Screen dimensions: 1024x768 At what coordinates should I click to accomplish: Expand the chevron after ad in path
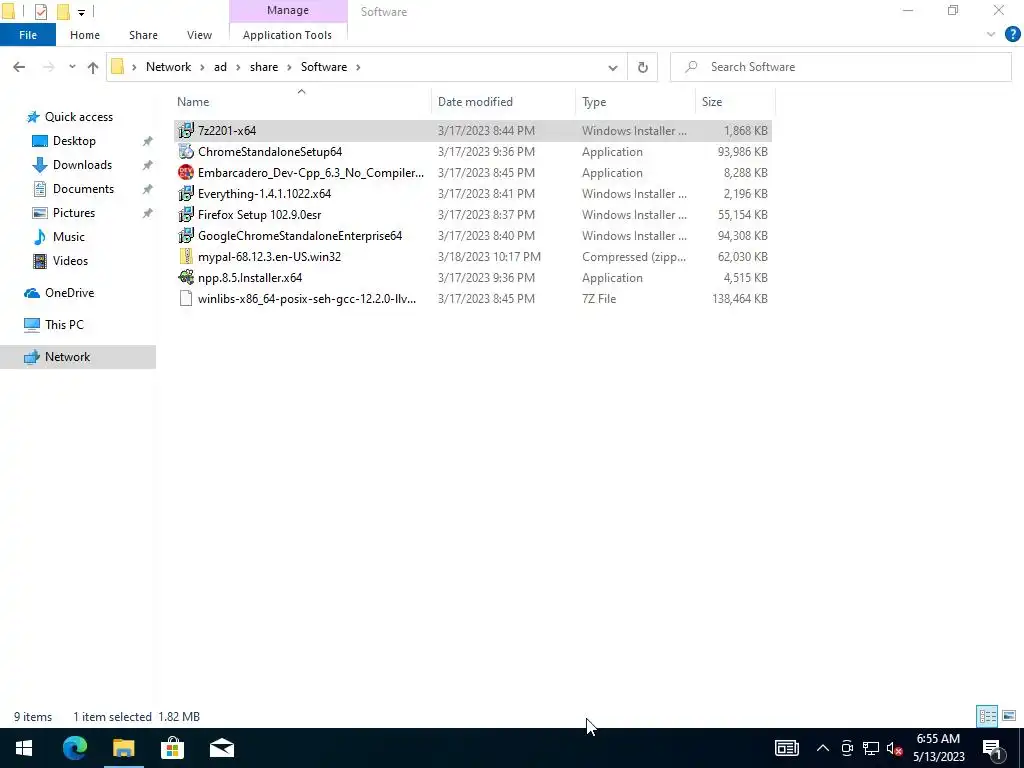coord(238,67)
